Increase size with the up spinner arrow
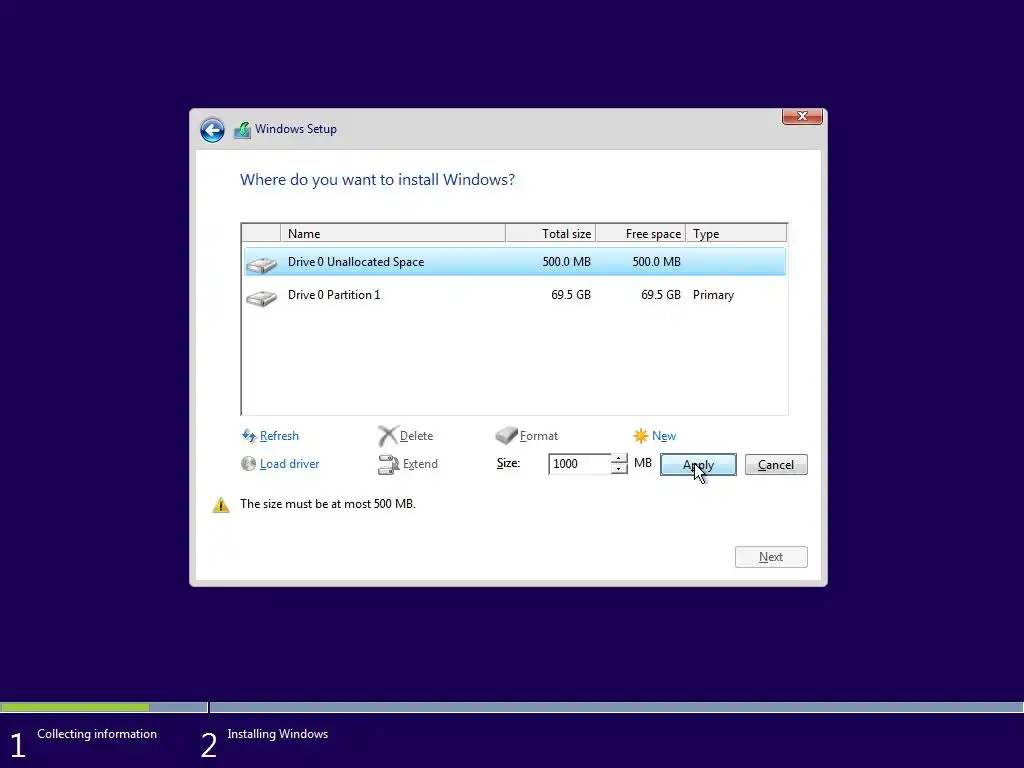The width and height of the screenshot is (1024, 768). 619,458
